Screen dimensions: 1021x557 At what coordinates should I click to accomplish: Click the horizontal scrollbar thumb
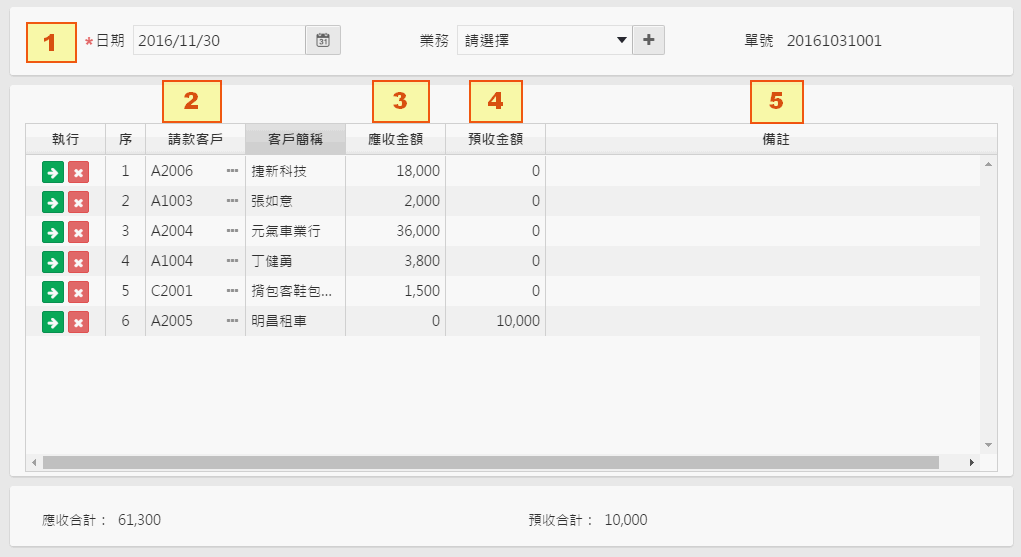491,463
